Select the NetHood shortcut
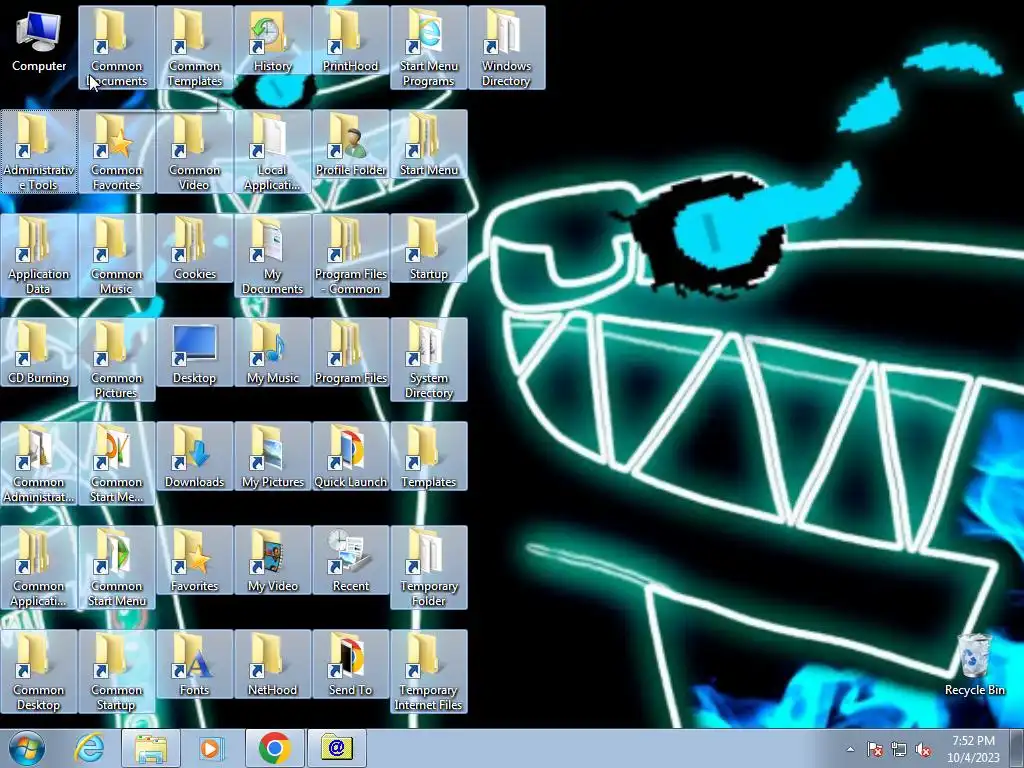This screenshot has height=768, width=1024. 272,664
